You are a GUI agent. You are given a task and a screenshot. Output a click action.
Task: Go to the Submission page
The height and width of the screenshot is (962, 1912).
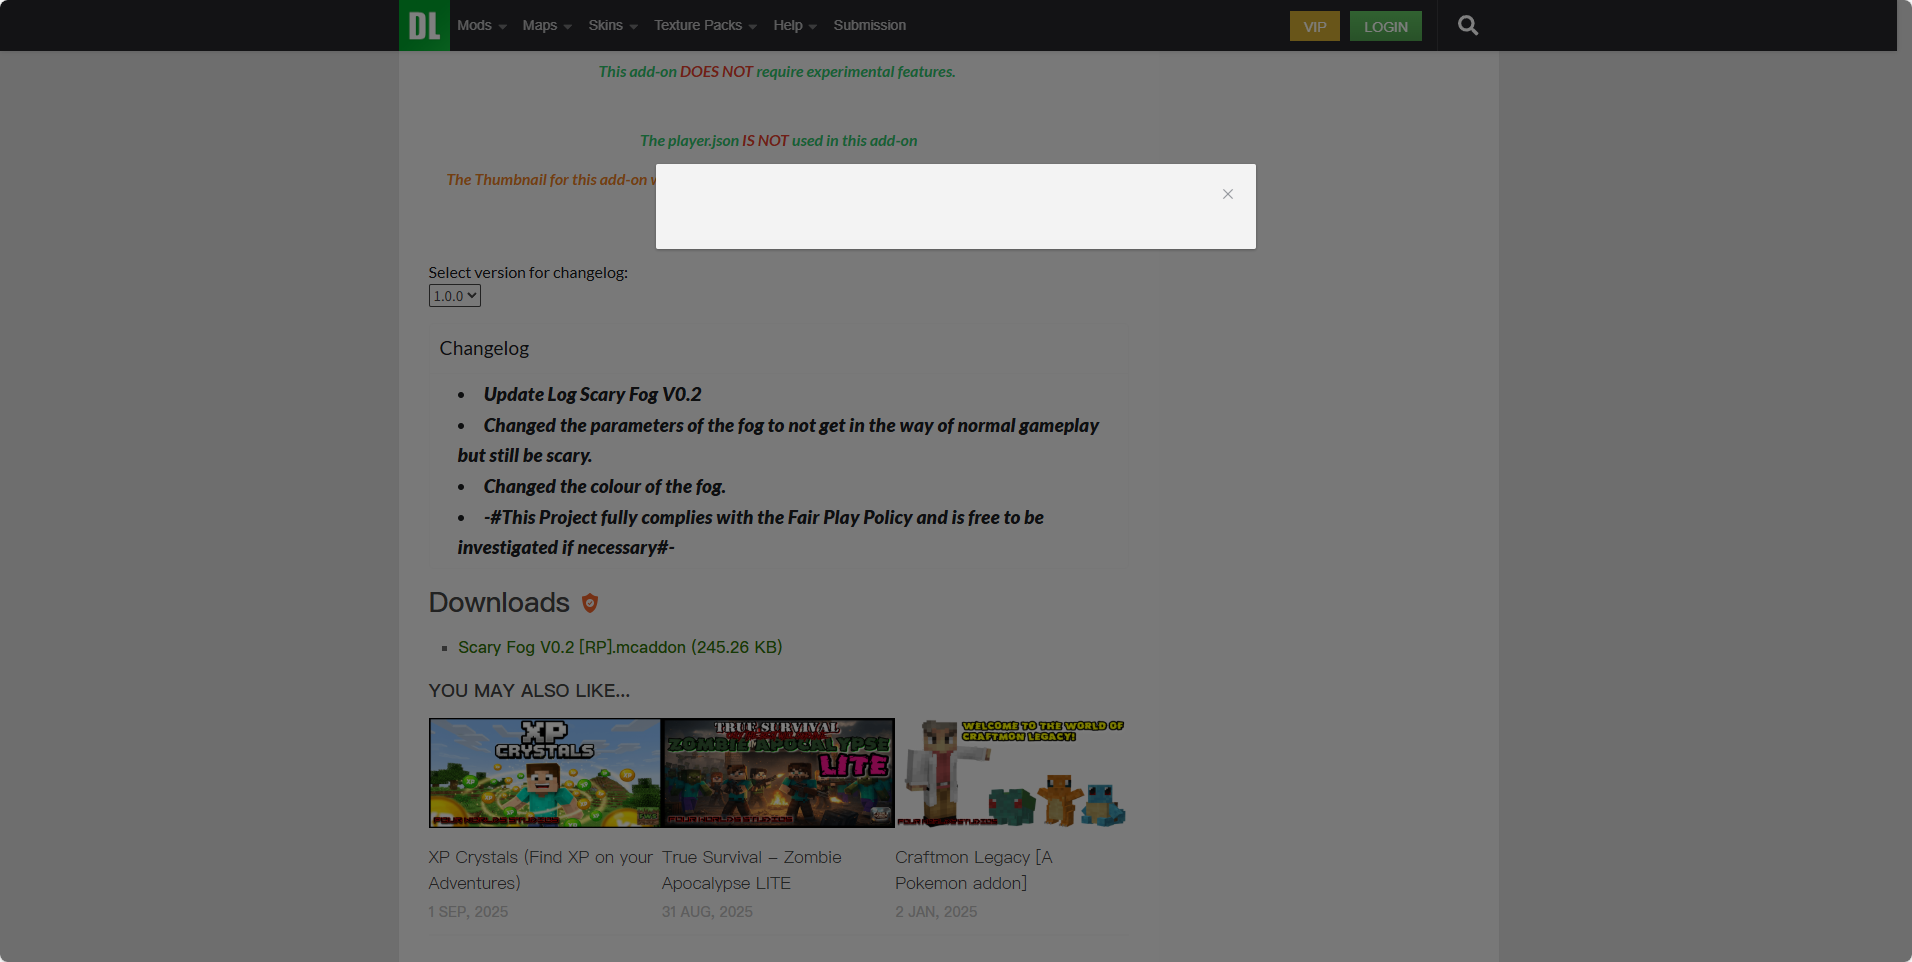tap(869, 25)
